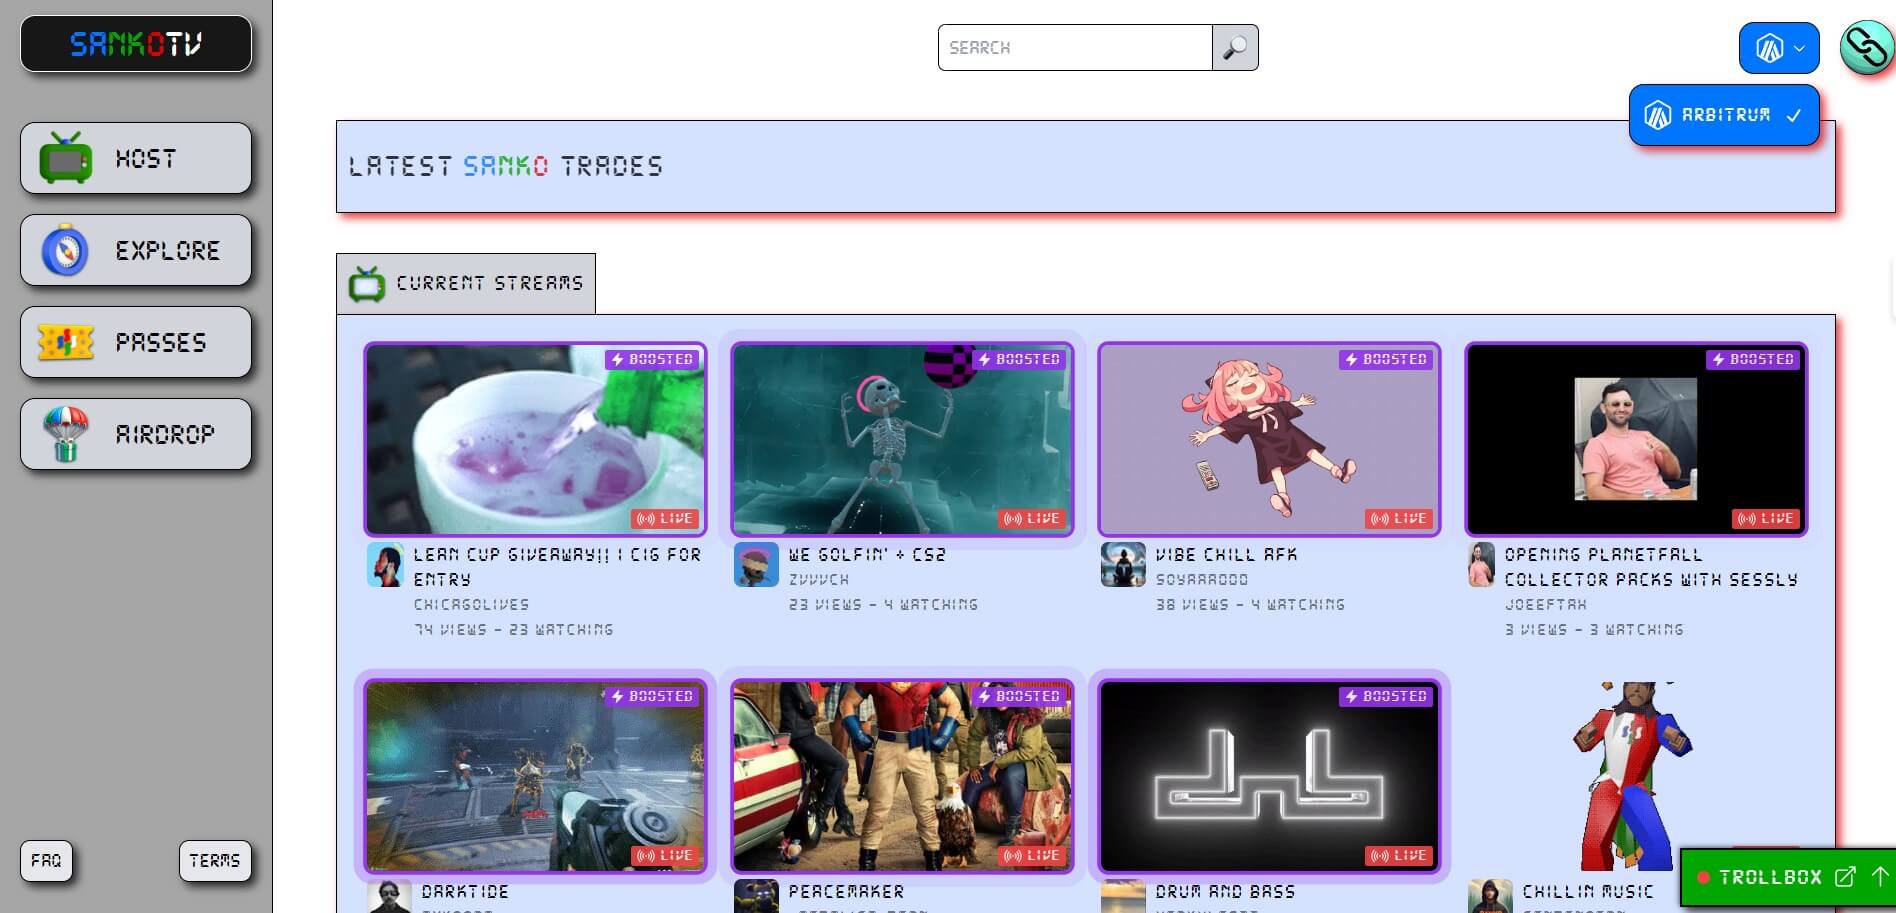
Task: Click the Lean Cup Giveaway stream title
Action: coord(558,567)
